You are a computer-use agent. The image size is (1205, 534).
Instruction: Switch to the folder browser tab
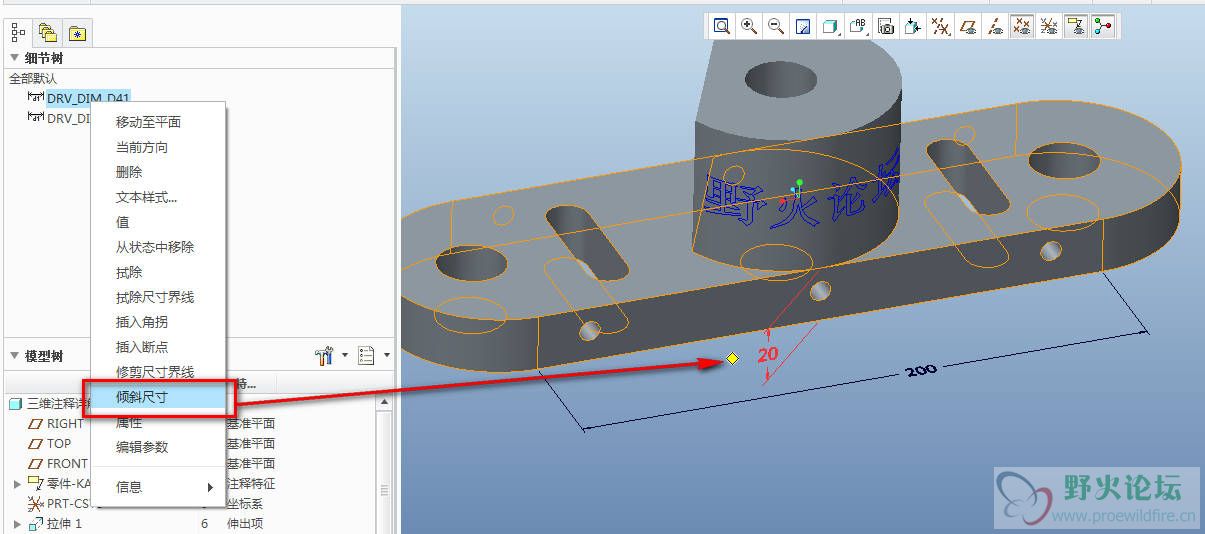click(x=48, y=33)
